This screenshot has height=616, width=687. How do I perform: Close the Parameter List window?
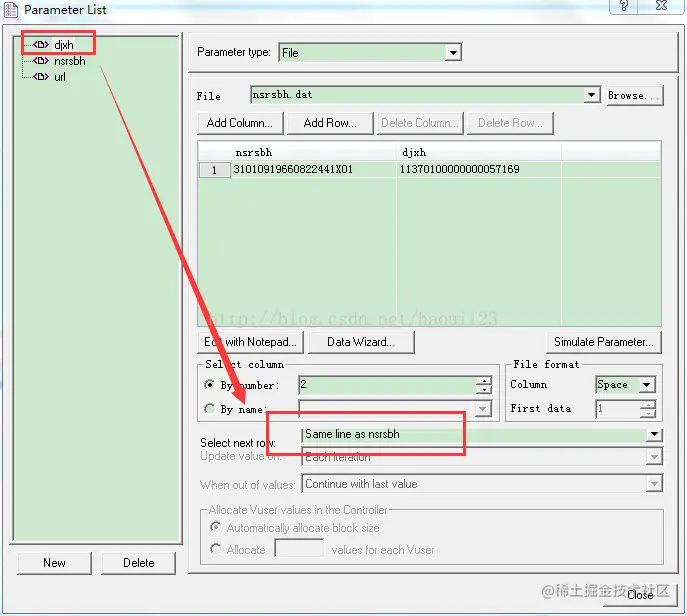click(x=661, y=6)
